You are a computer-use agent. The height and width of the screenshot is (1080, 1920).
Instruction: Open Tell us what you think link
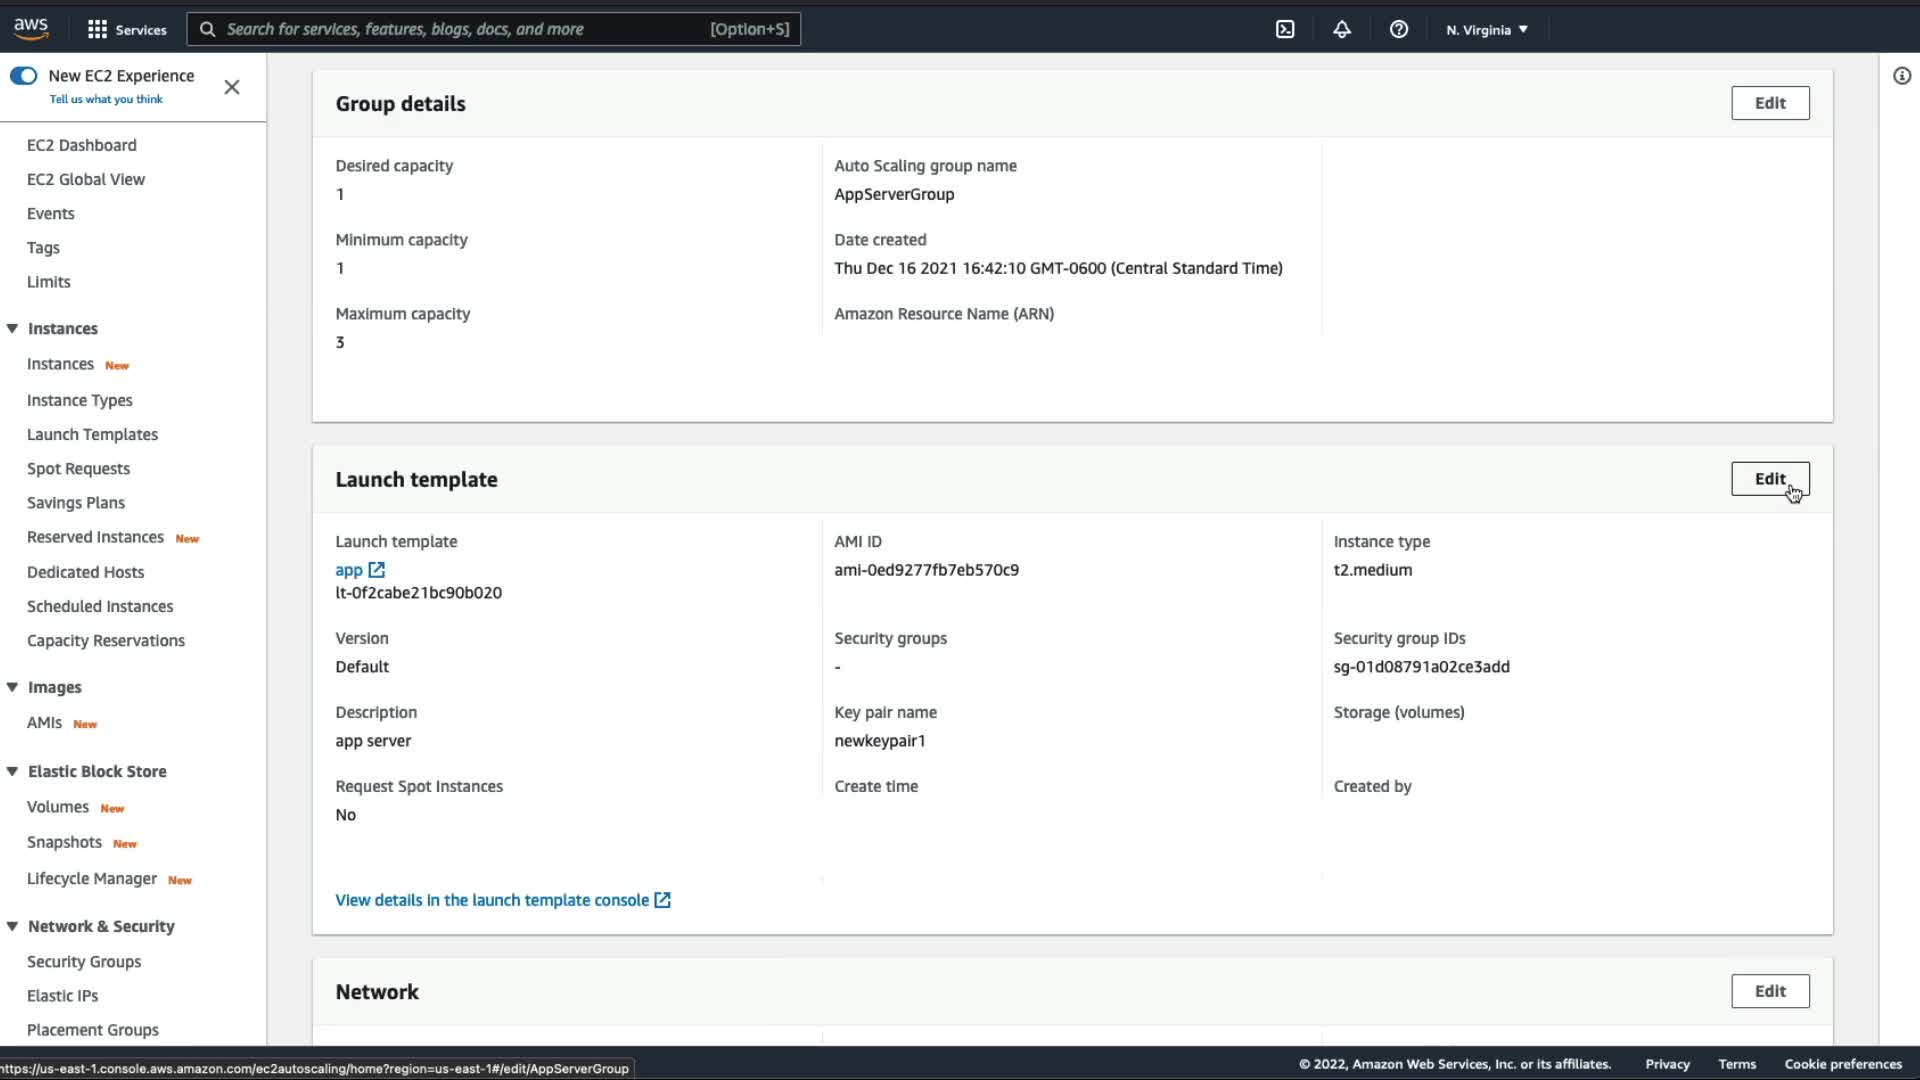(x=106, y=99)
